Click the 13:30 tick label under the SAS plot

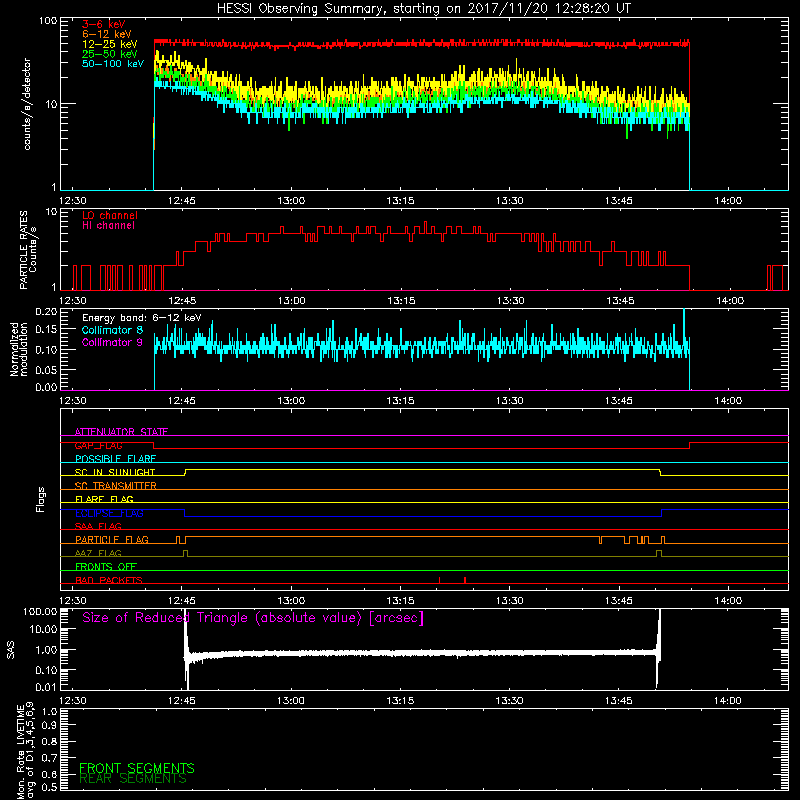[x=509, y=701]
